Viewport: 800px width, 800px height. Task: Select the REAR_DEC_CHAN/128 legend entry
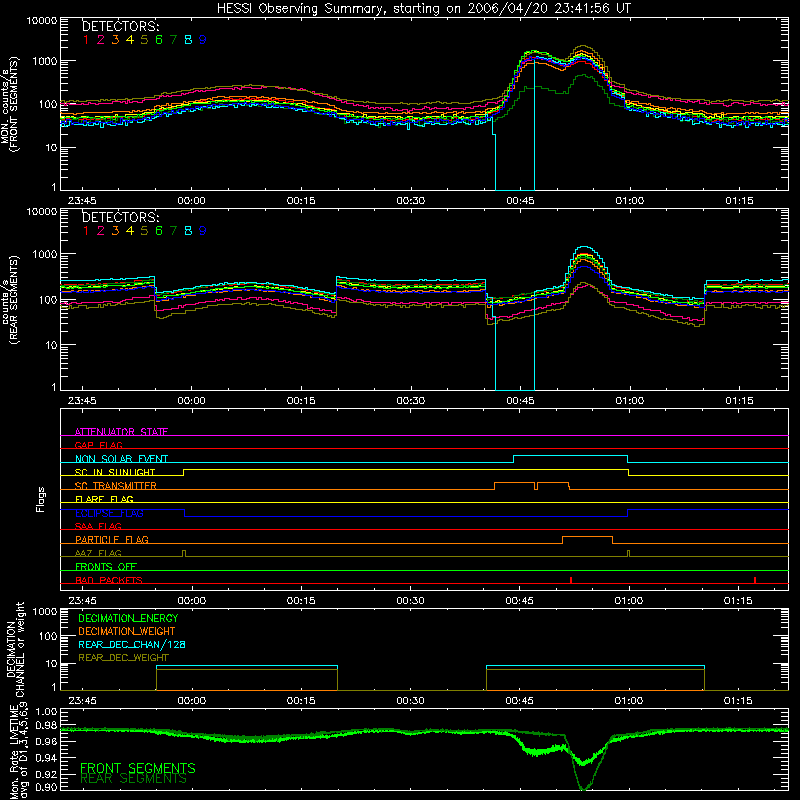pos(132,644)
